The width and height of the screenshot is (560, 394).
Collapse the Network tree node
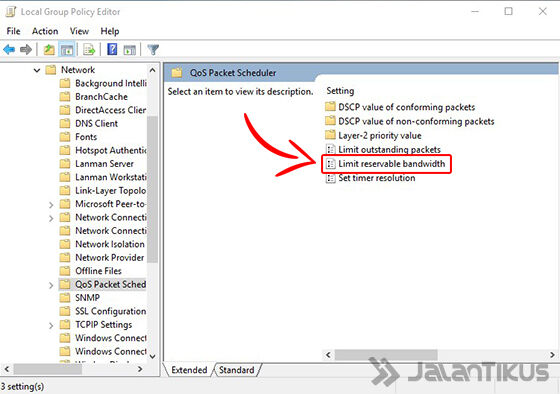coord(37,70)
